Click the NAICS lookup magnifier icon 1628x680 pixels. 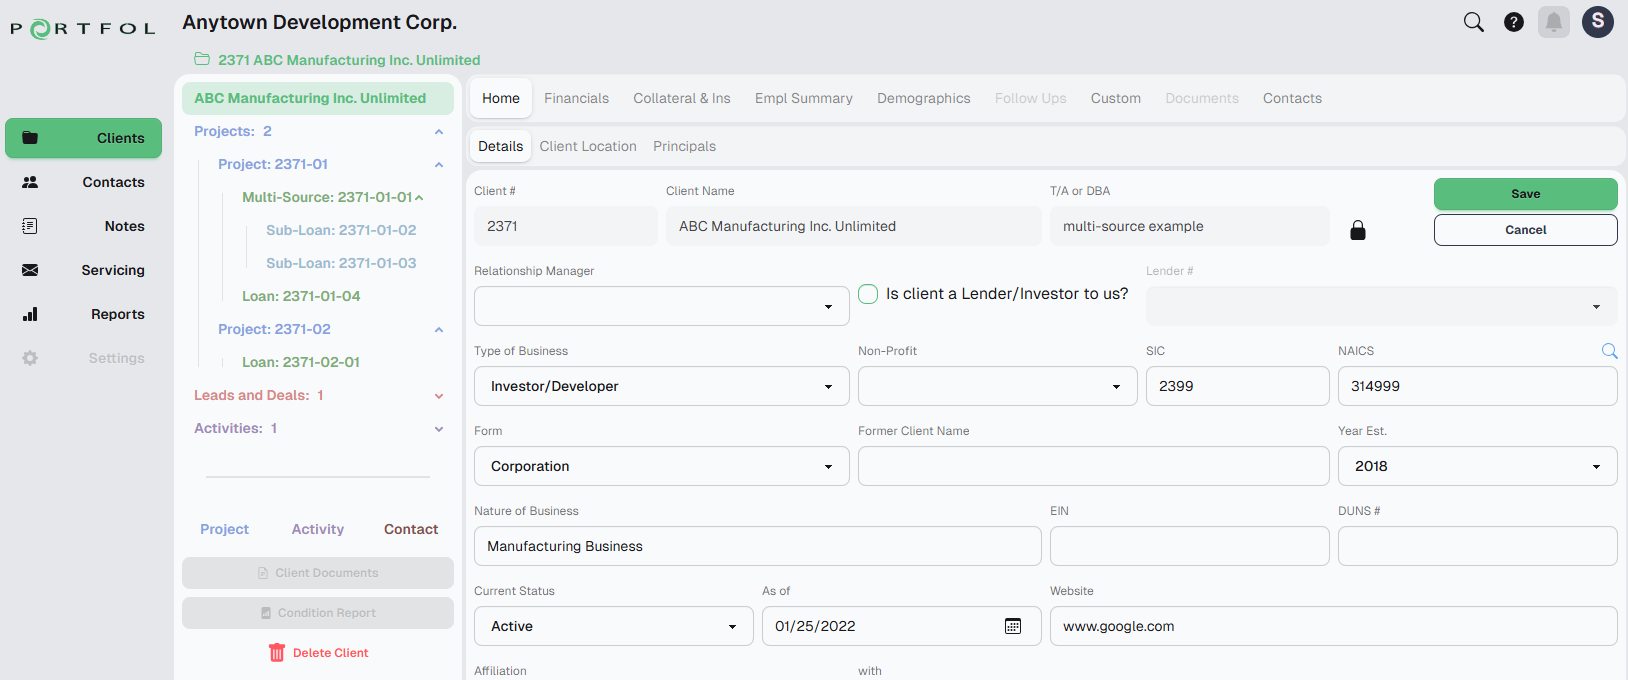[1609, 351]
